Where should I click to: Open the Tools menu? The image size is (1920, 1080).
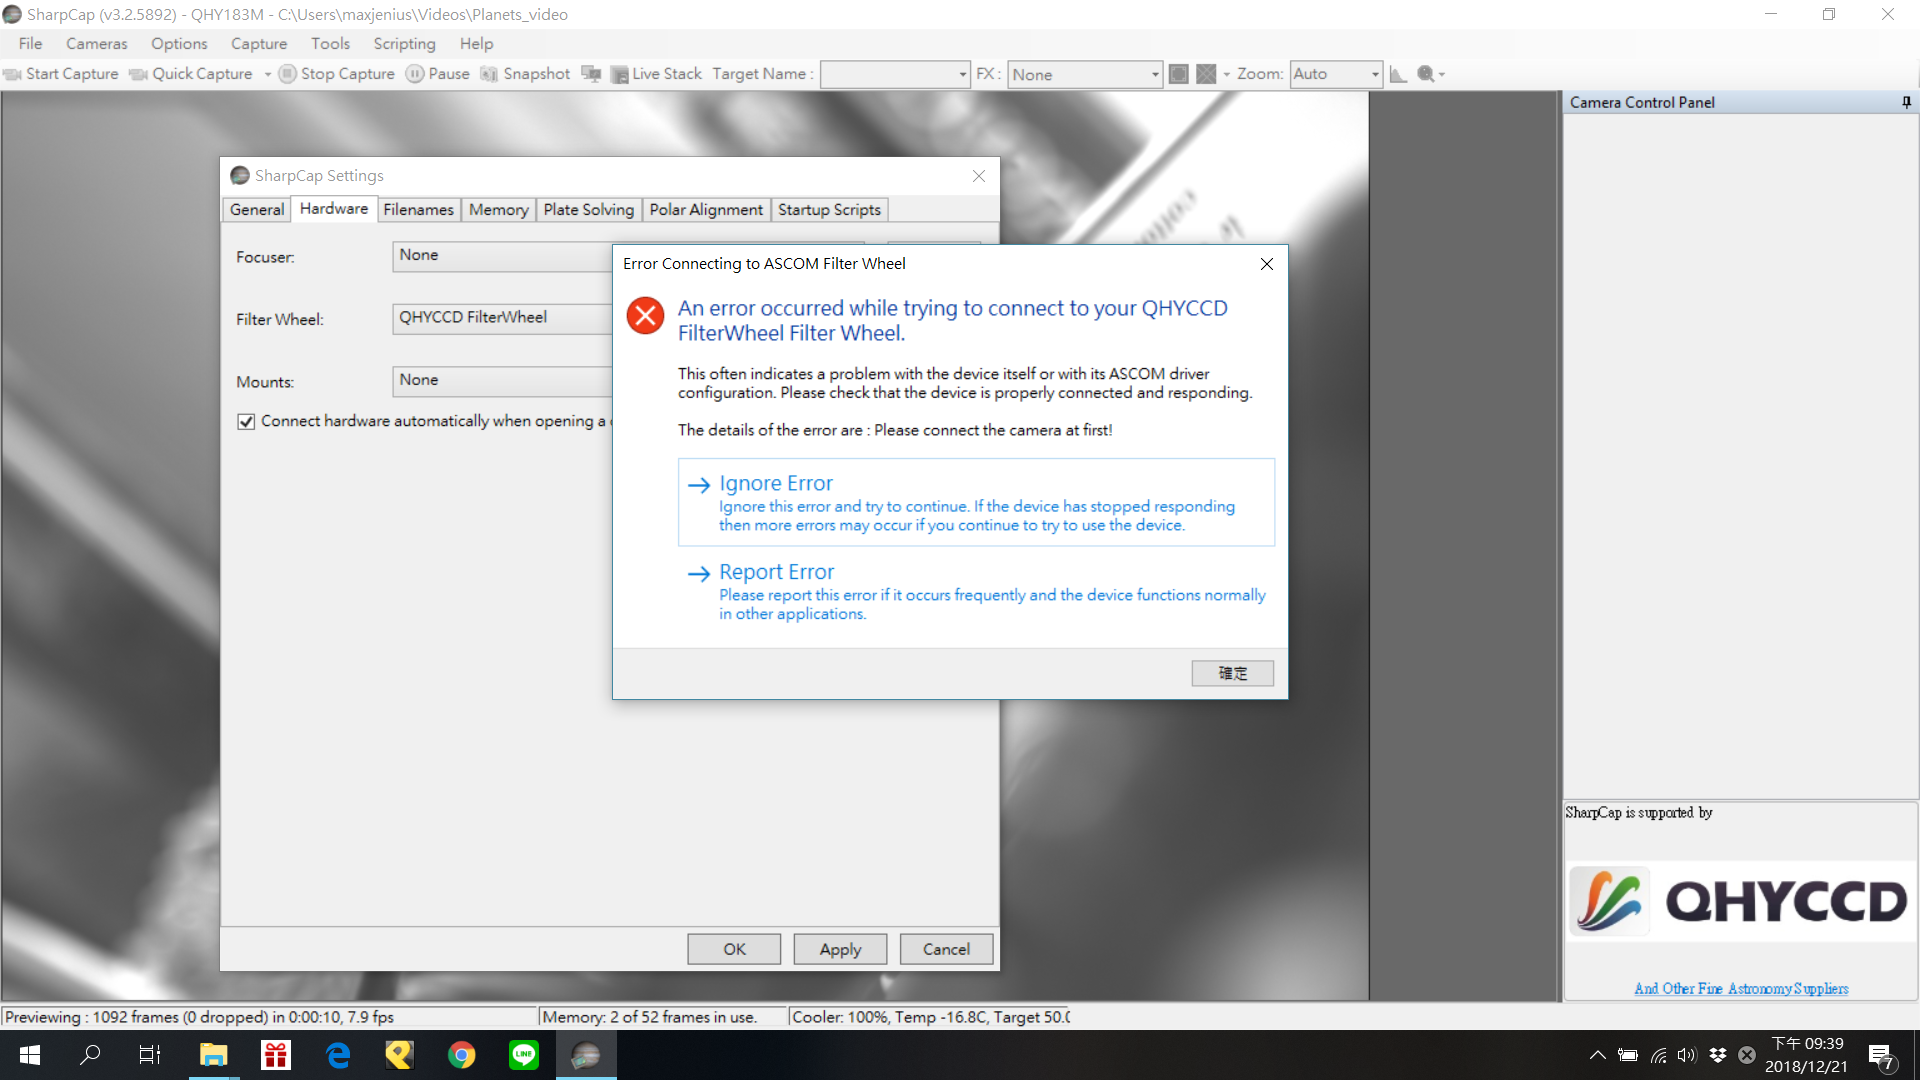[x=330, y=44]
